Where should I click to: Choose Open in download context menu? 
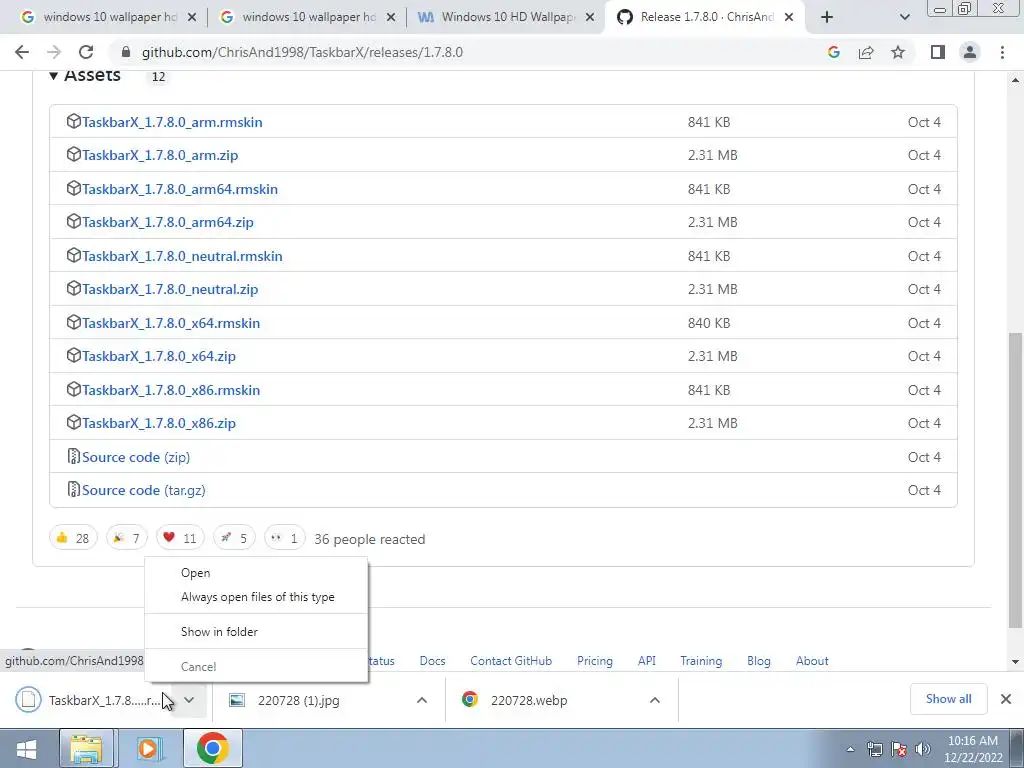point(256,573)
